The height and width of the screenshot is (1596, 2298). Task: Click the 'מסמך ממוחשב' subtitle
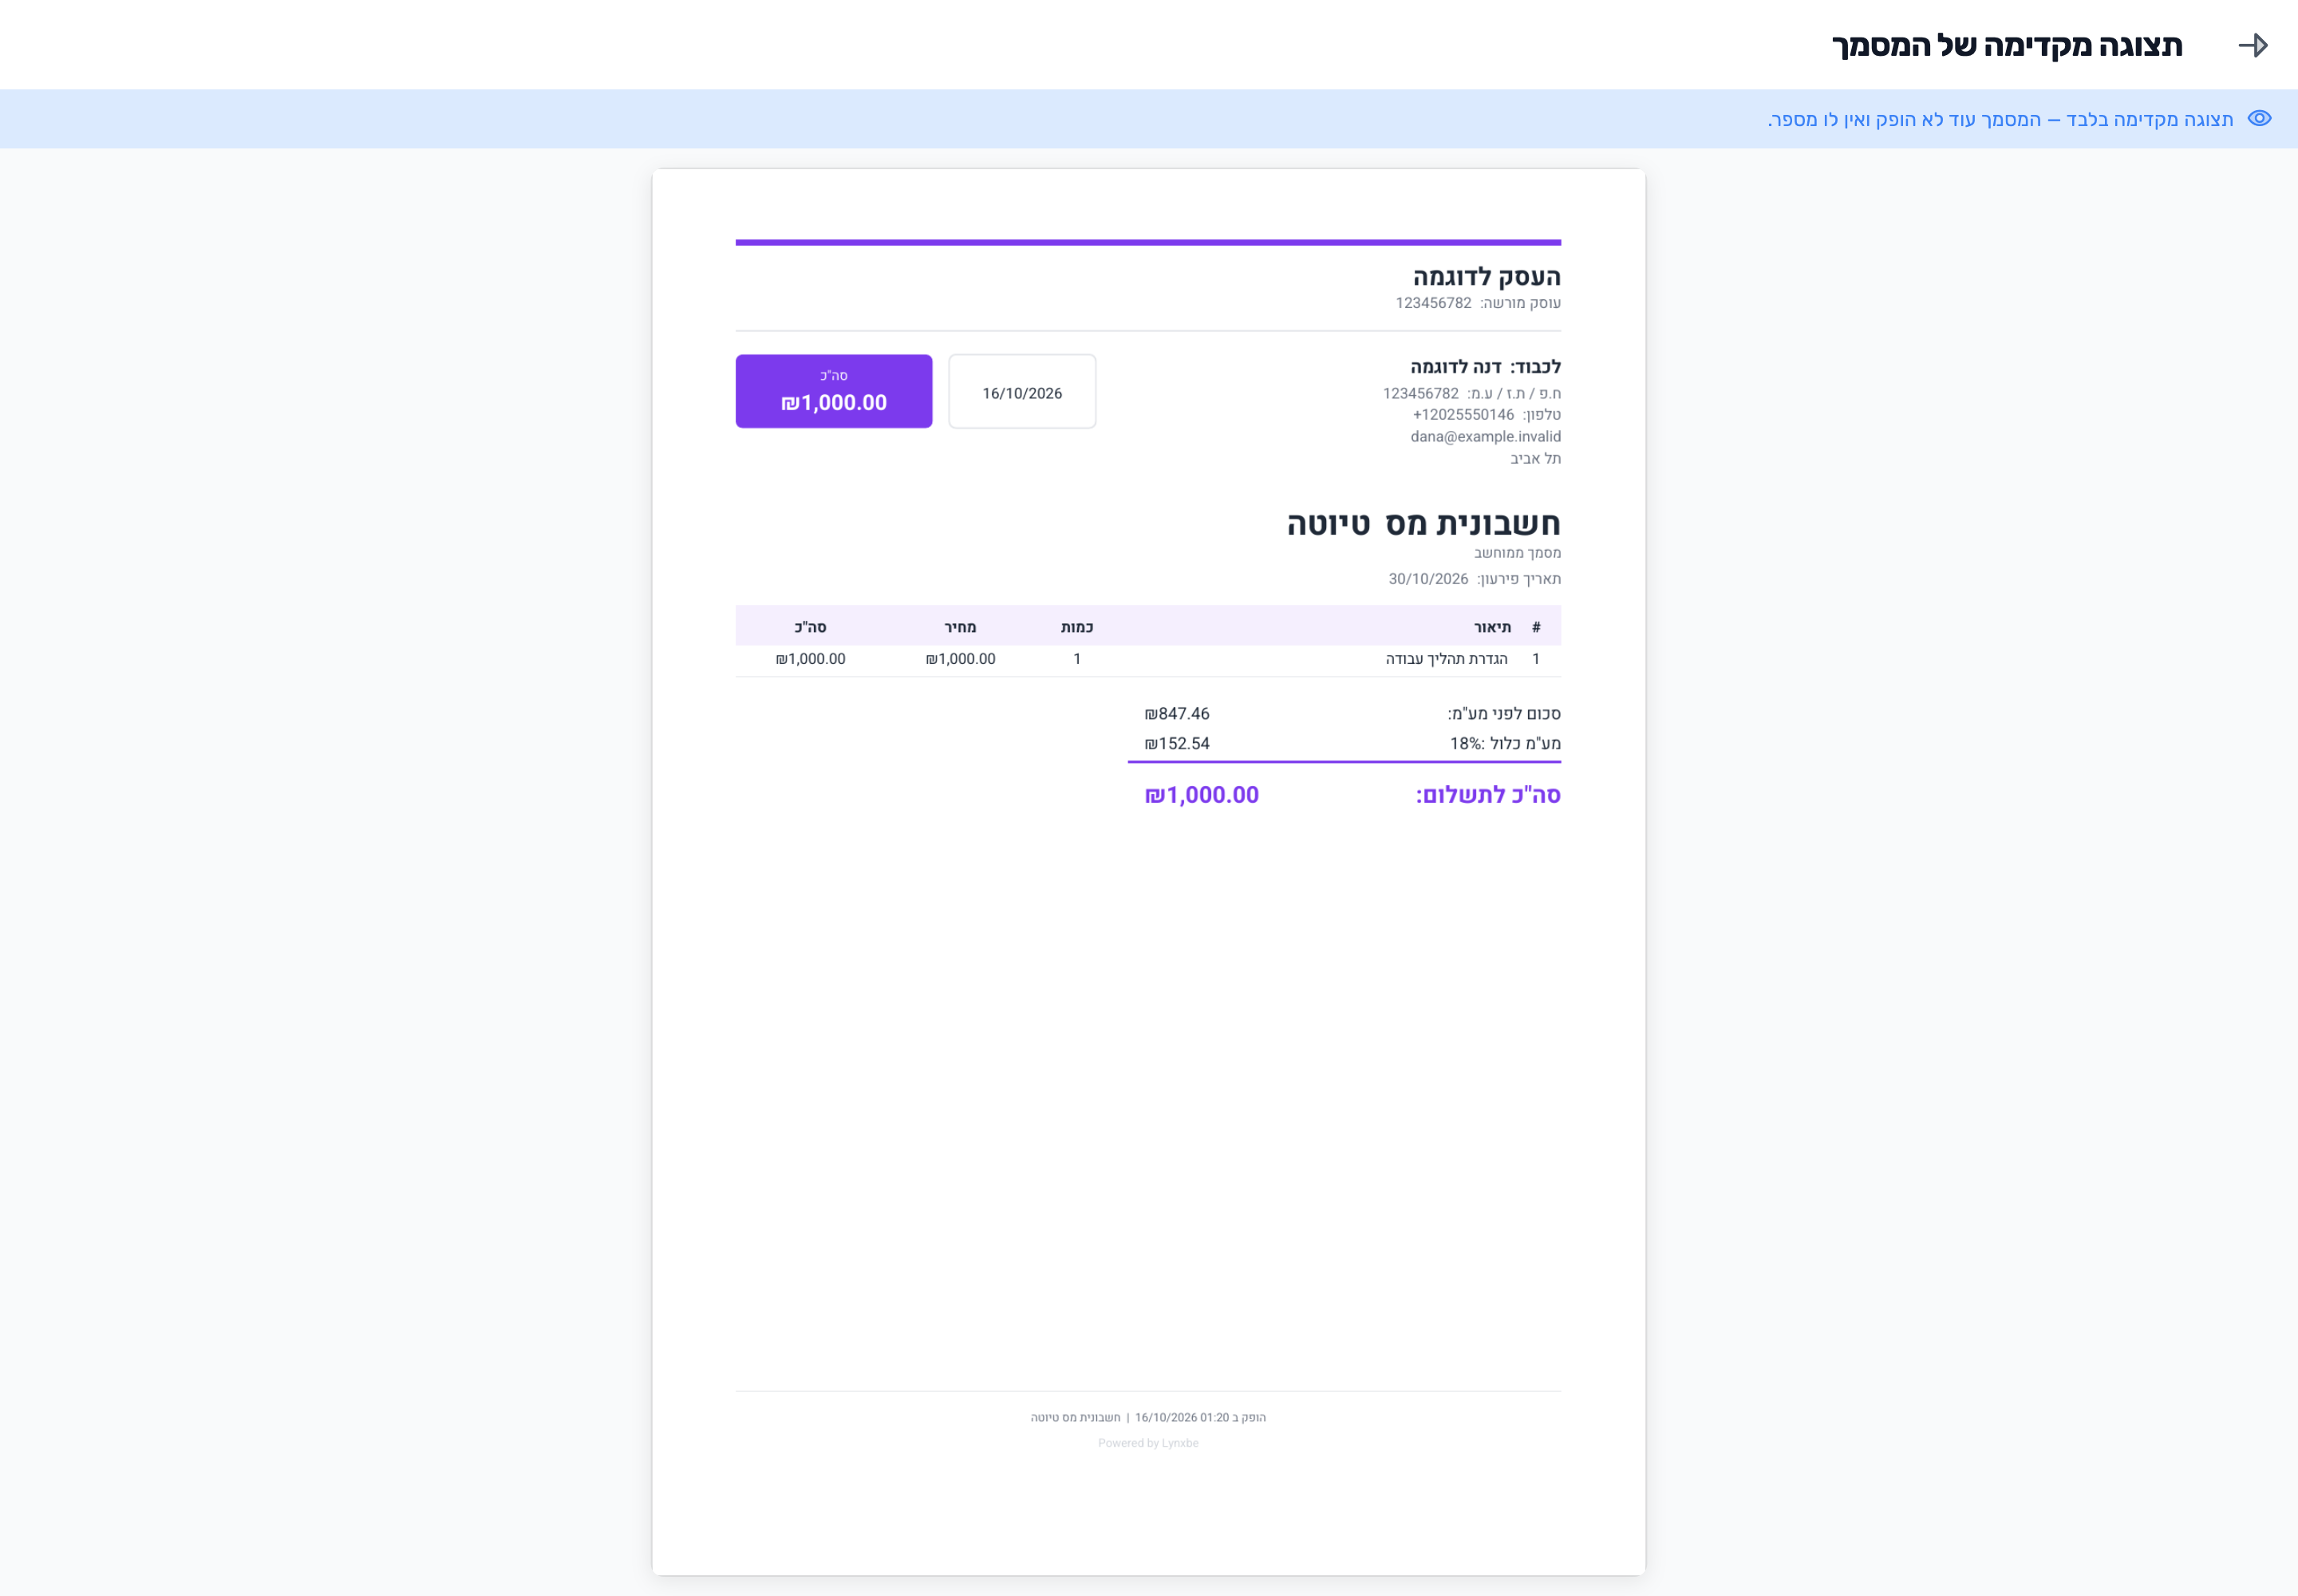[1517, 552]
